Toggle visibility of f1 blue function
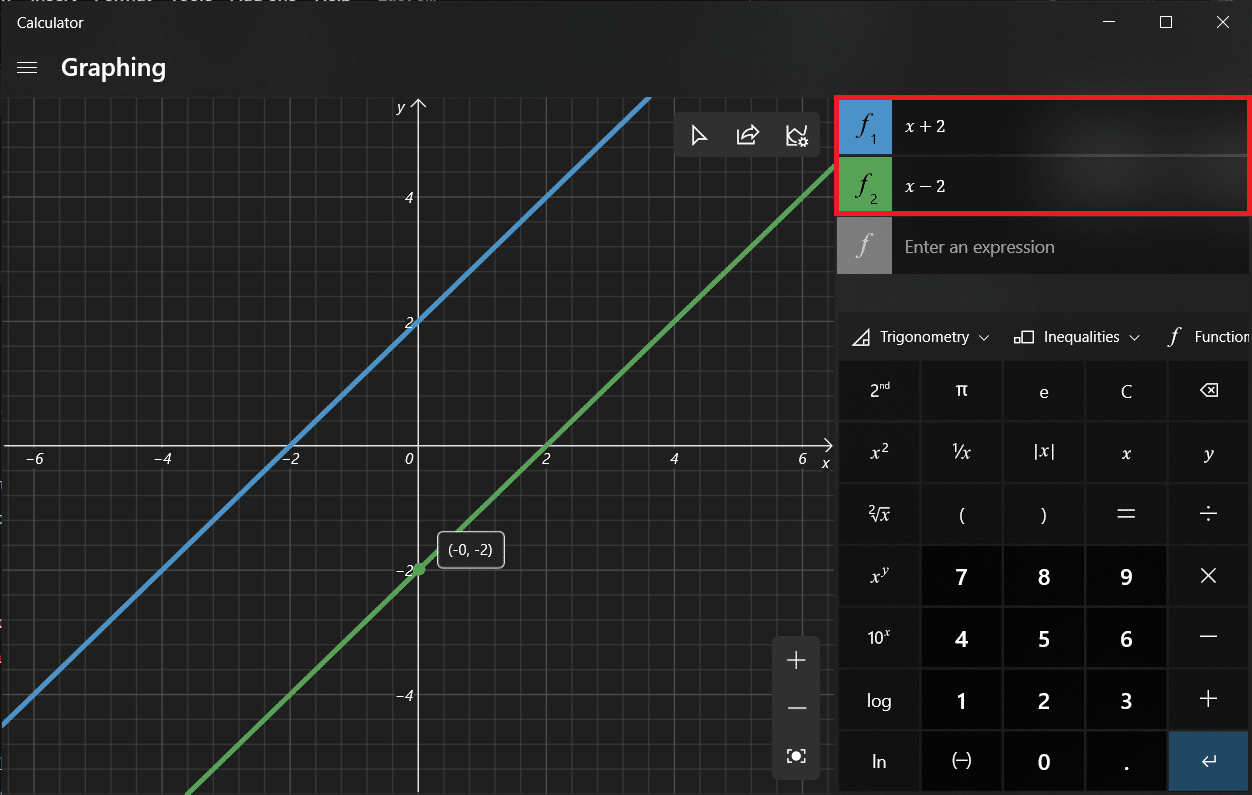 pos(864,127)
